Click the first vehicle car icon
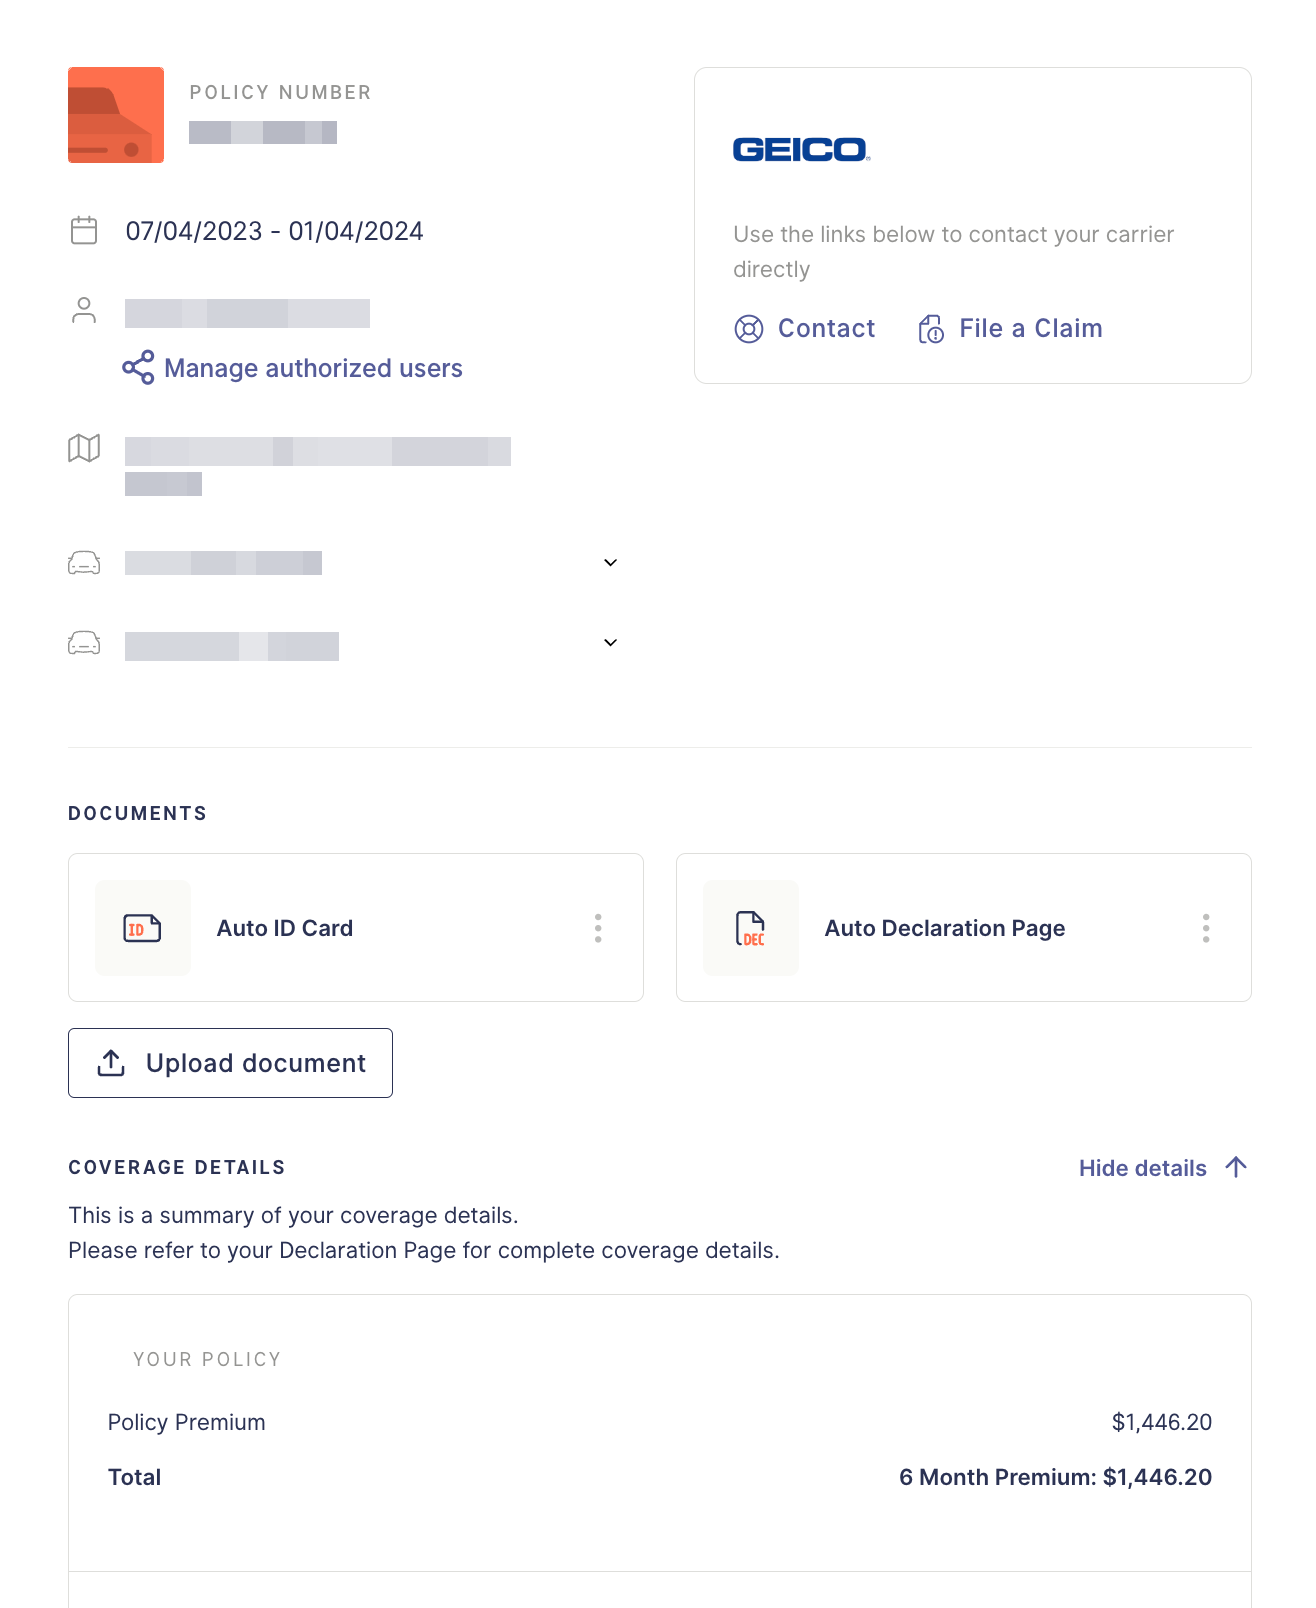 coord(84,563)
